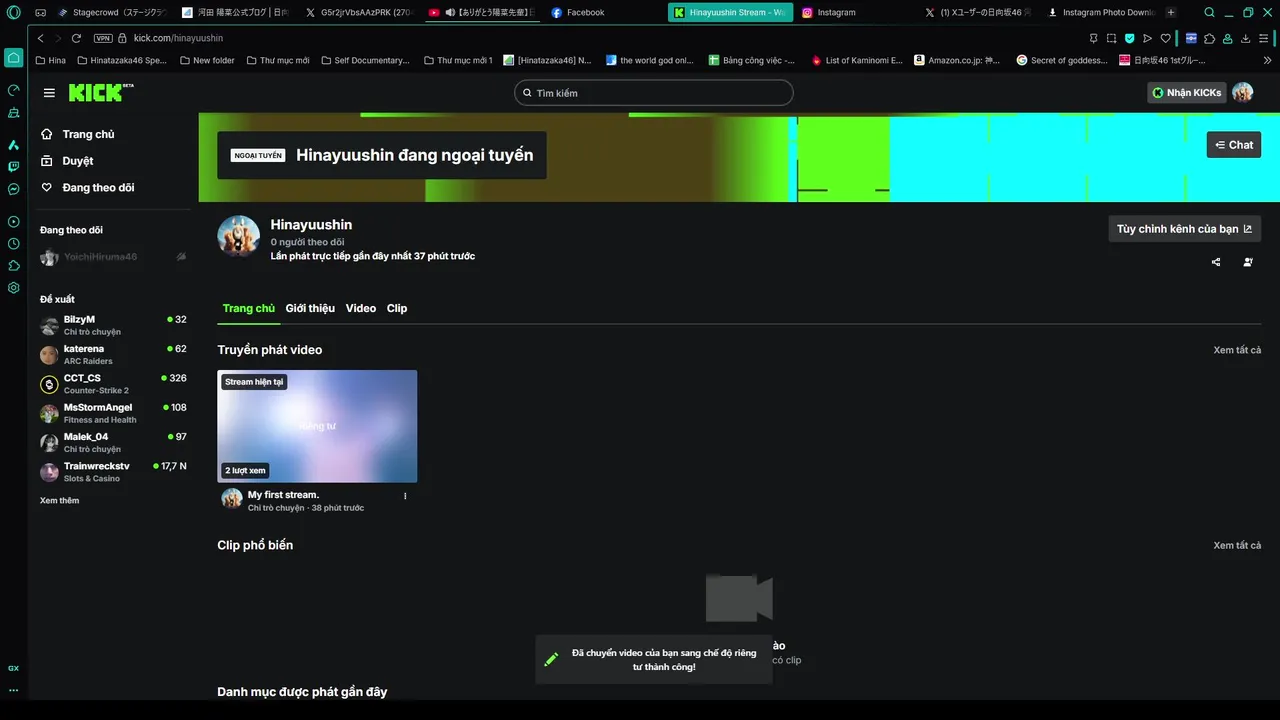Open GX Control speedometer icon in sidebar

pyautogui.click(x=13, y=90)
